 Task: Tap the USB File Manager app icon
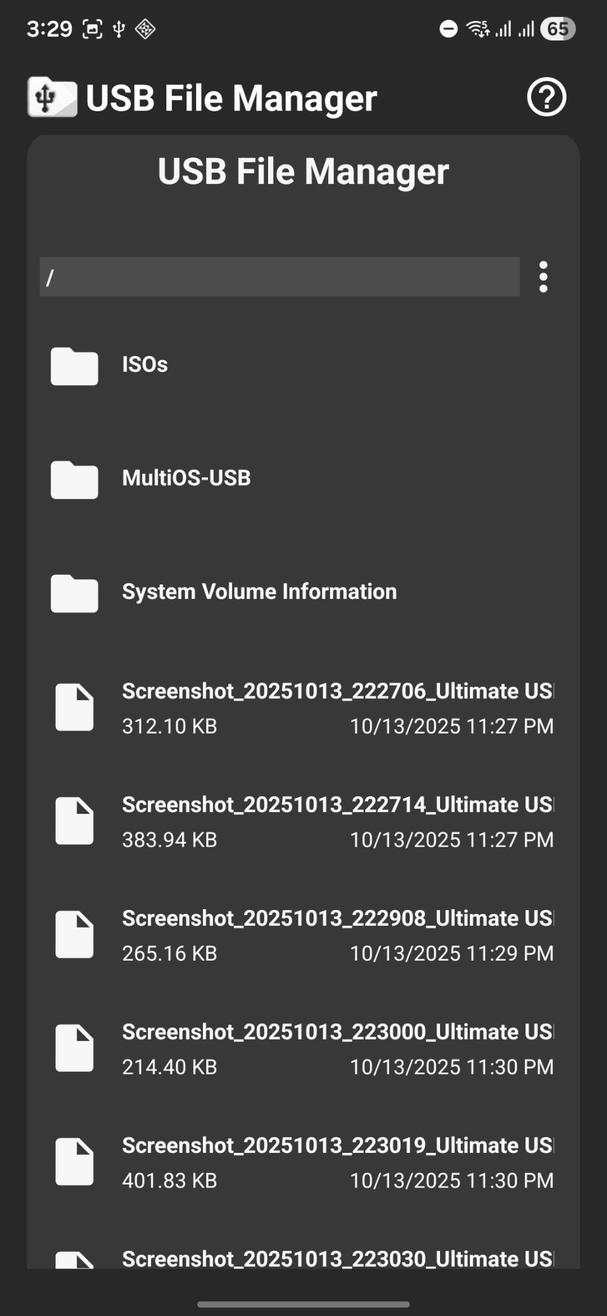(51, 97)
